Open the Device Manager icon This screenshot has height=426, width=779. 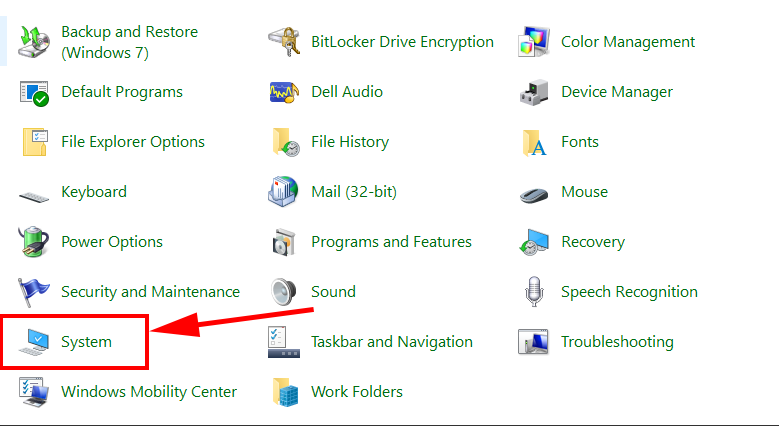coord(534,92)
